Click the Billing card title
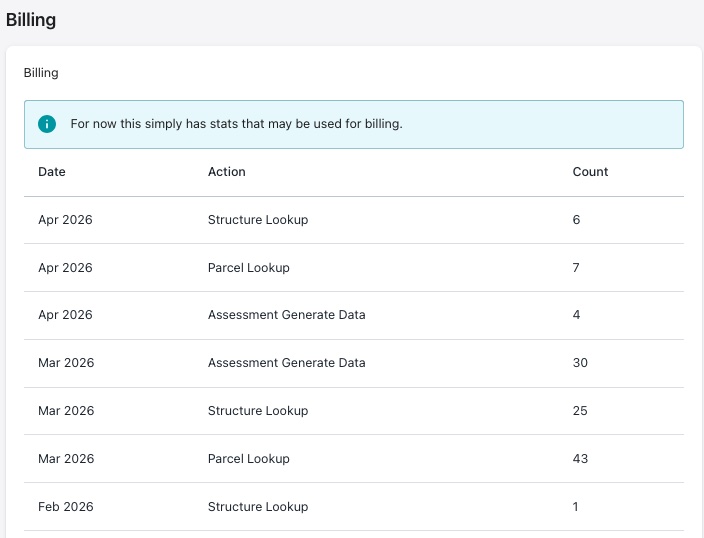 click(41, 73)
